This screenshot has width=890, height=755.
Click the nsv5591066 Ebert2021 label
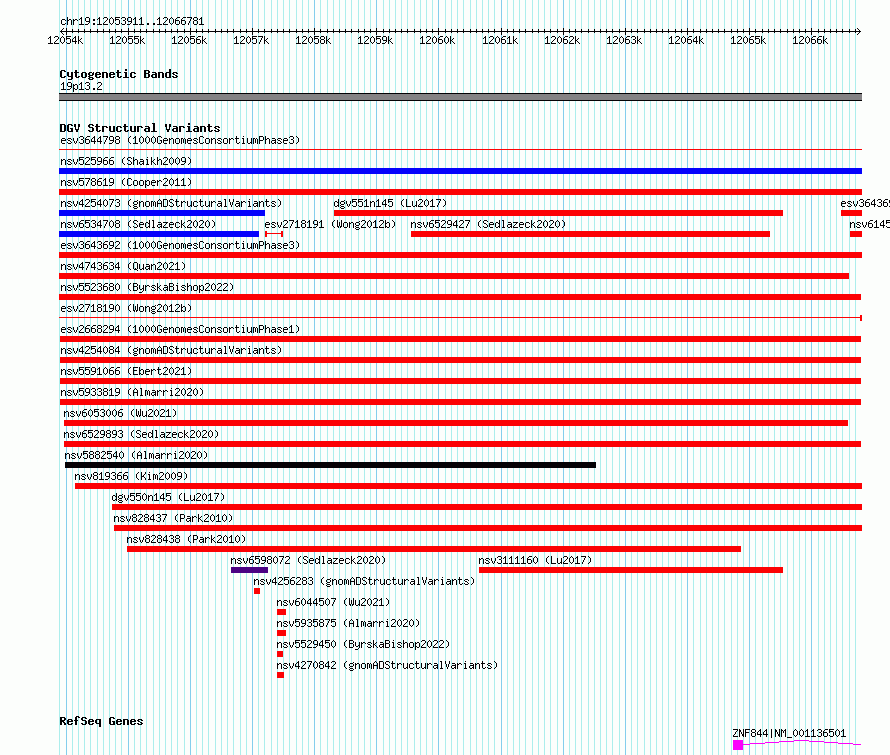coord(126,371)
